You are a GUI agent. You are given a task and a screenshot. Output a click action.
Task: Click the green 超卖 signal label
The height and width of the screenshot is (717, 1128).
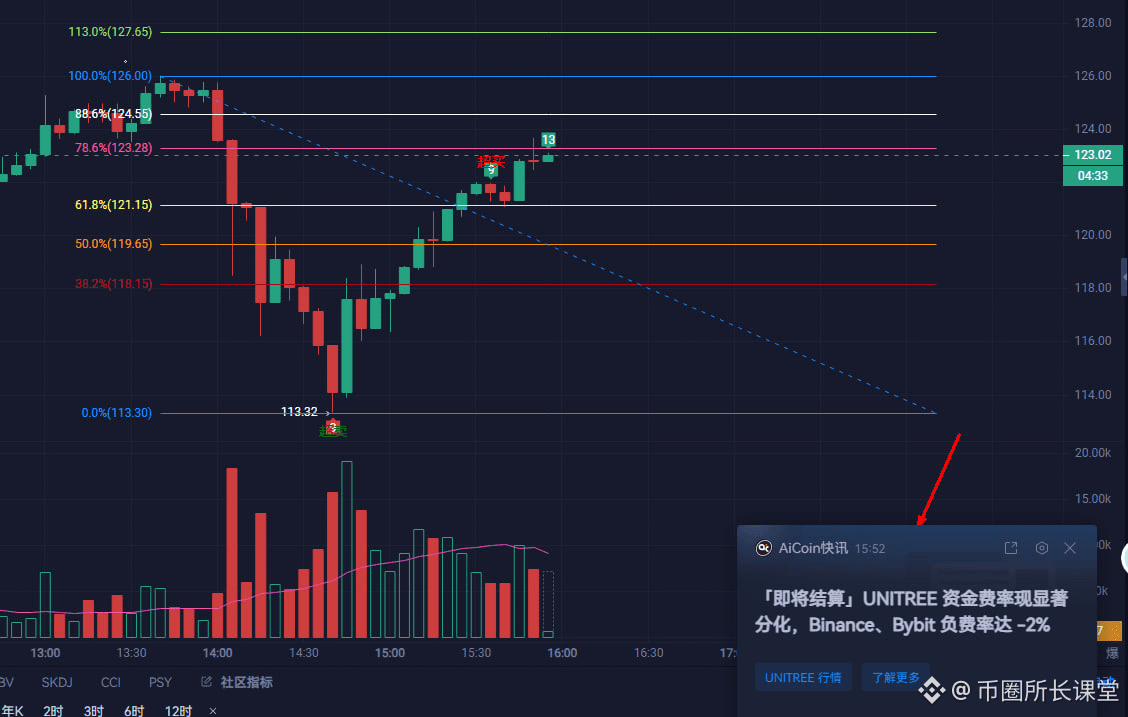coord(333,431)
